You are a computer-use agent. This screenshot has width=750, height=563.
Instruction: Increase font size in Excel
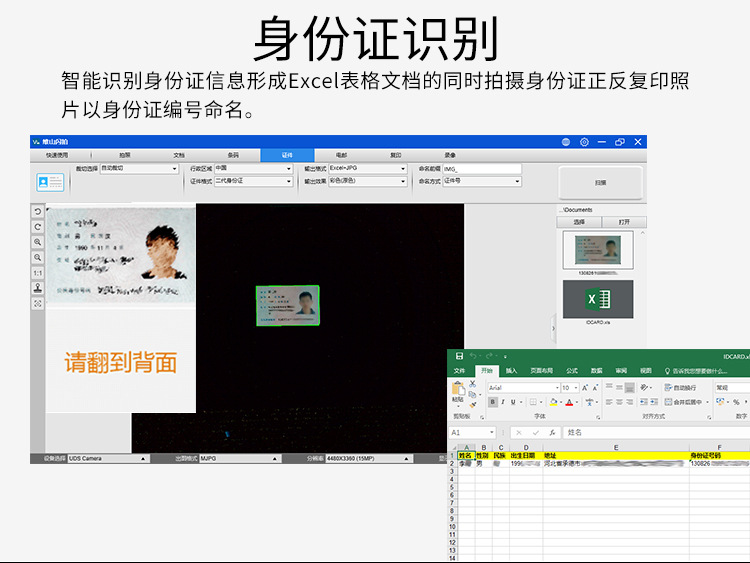[x=585, y=387]
